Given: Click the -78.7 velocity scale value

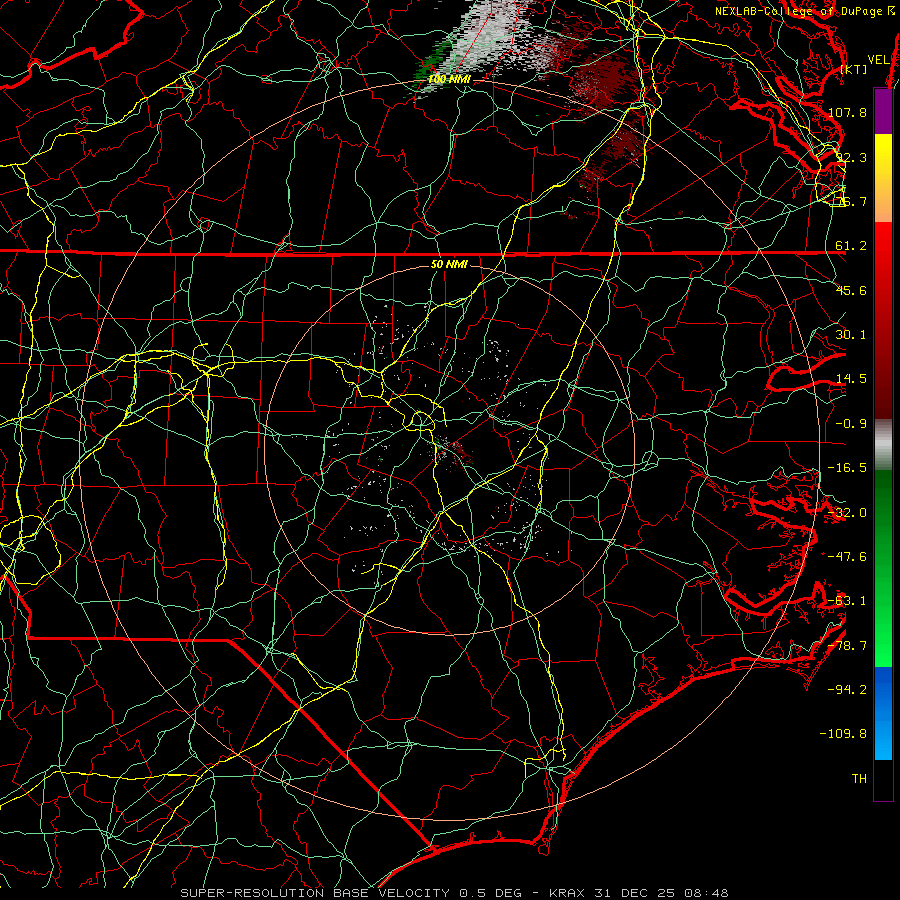Looking at the screenshot, I should [x=847, y=646].
